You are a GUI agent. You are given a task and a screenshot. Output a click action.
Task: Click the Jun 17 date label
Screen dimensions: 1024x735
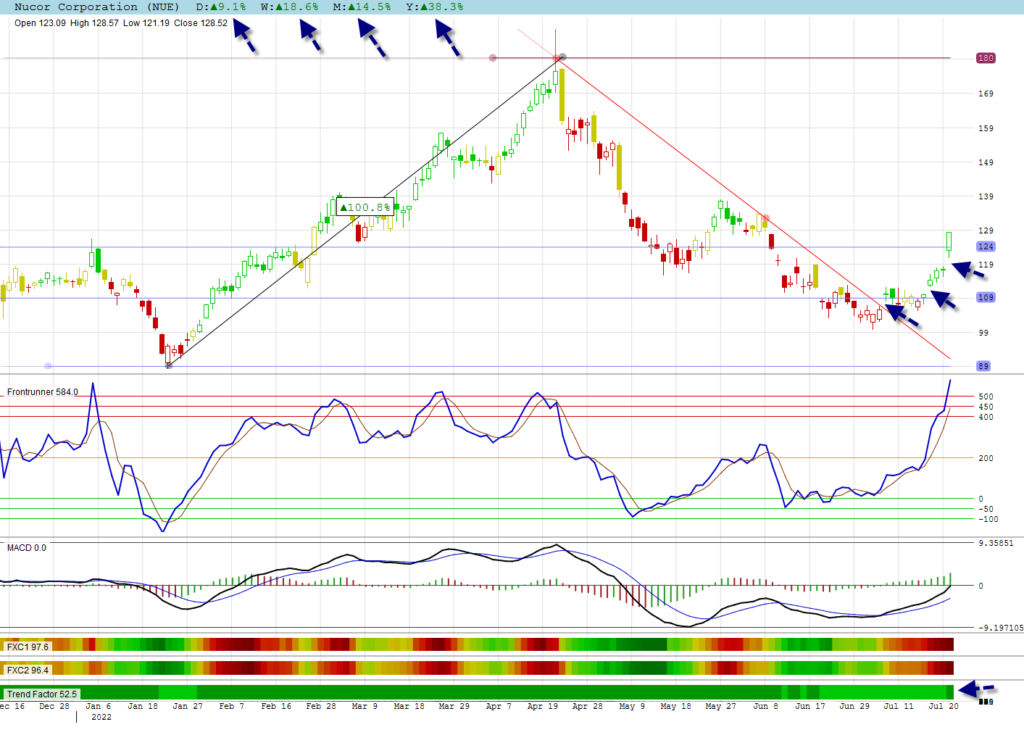click(x=810, y=706)
